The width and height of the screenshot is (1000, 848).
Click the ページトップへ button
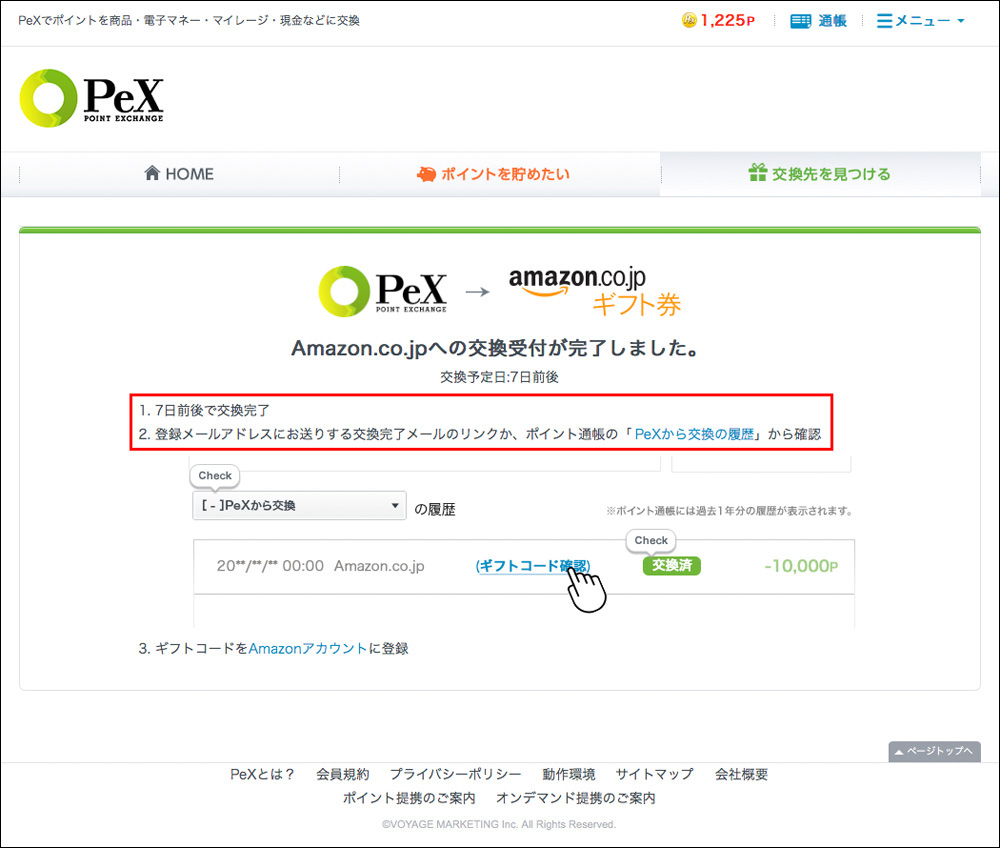pos(934,751)
